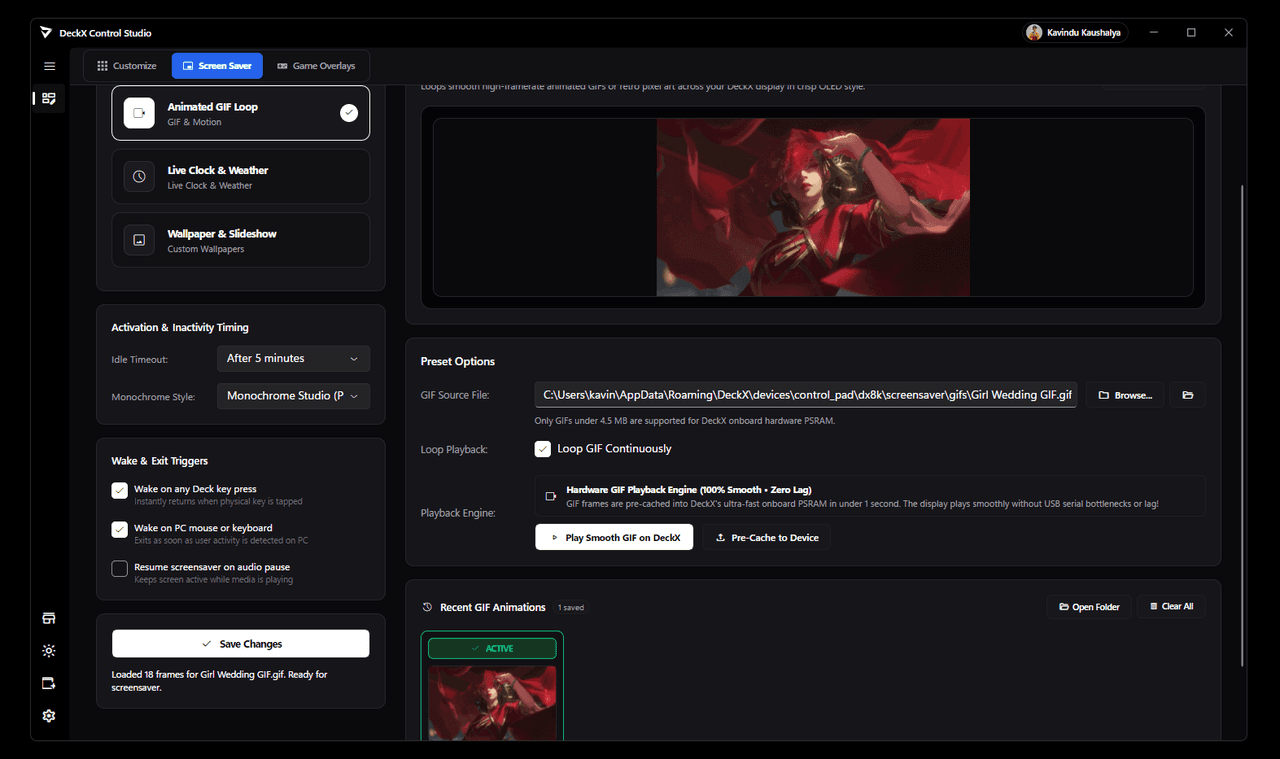The height and width of the screenshot is (759, 1280).
Task: Click the Wake & Exit Triggers heading
Action: point(160,461)
